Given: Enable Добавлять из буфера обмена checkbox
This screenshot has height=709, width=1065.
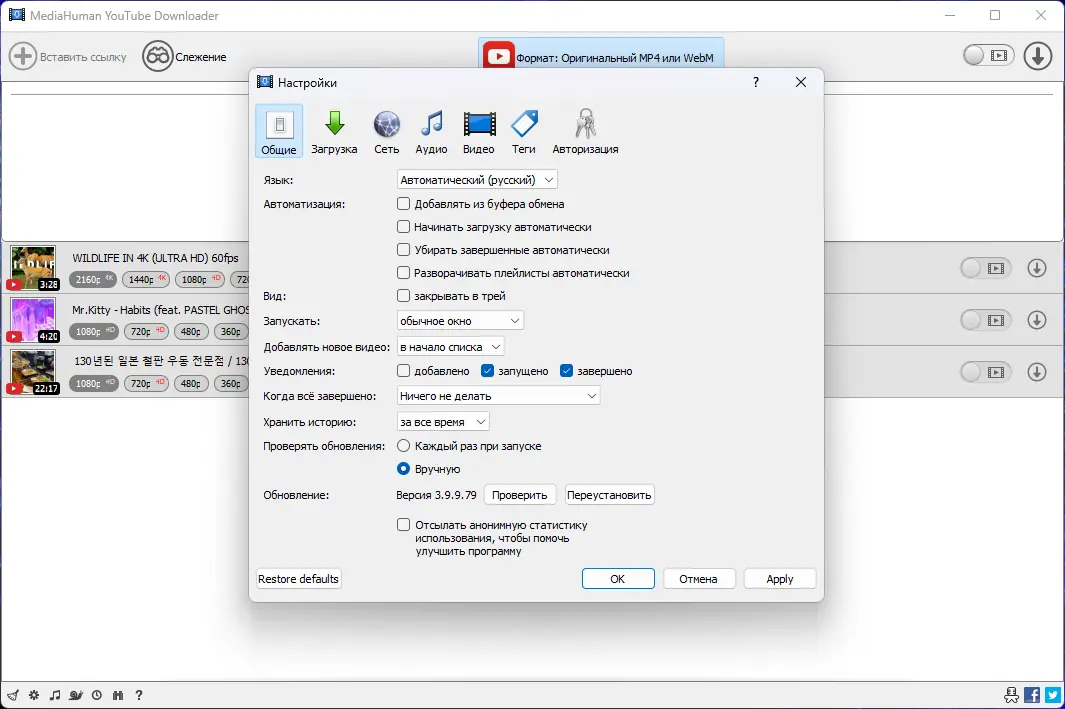Looking at the screenshot, I should click(x=403, y=204).
